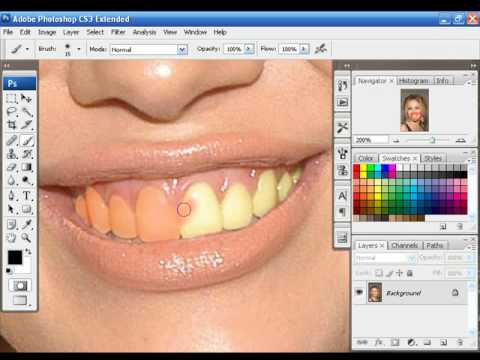Open the File menu
The height and width of the screenshot is (360, 480).
click(x=8, y=32)
